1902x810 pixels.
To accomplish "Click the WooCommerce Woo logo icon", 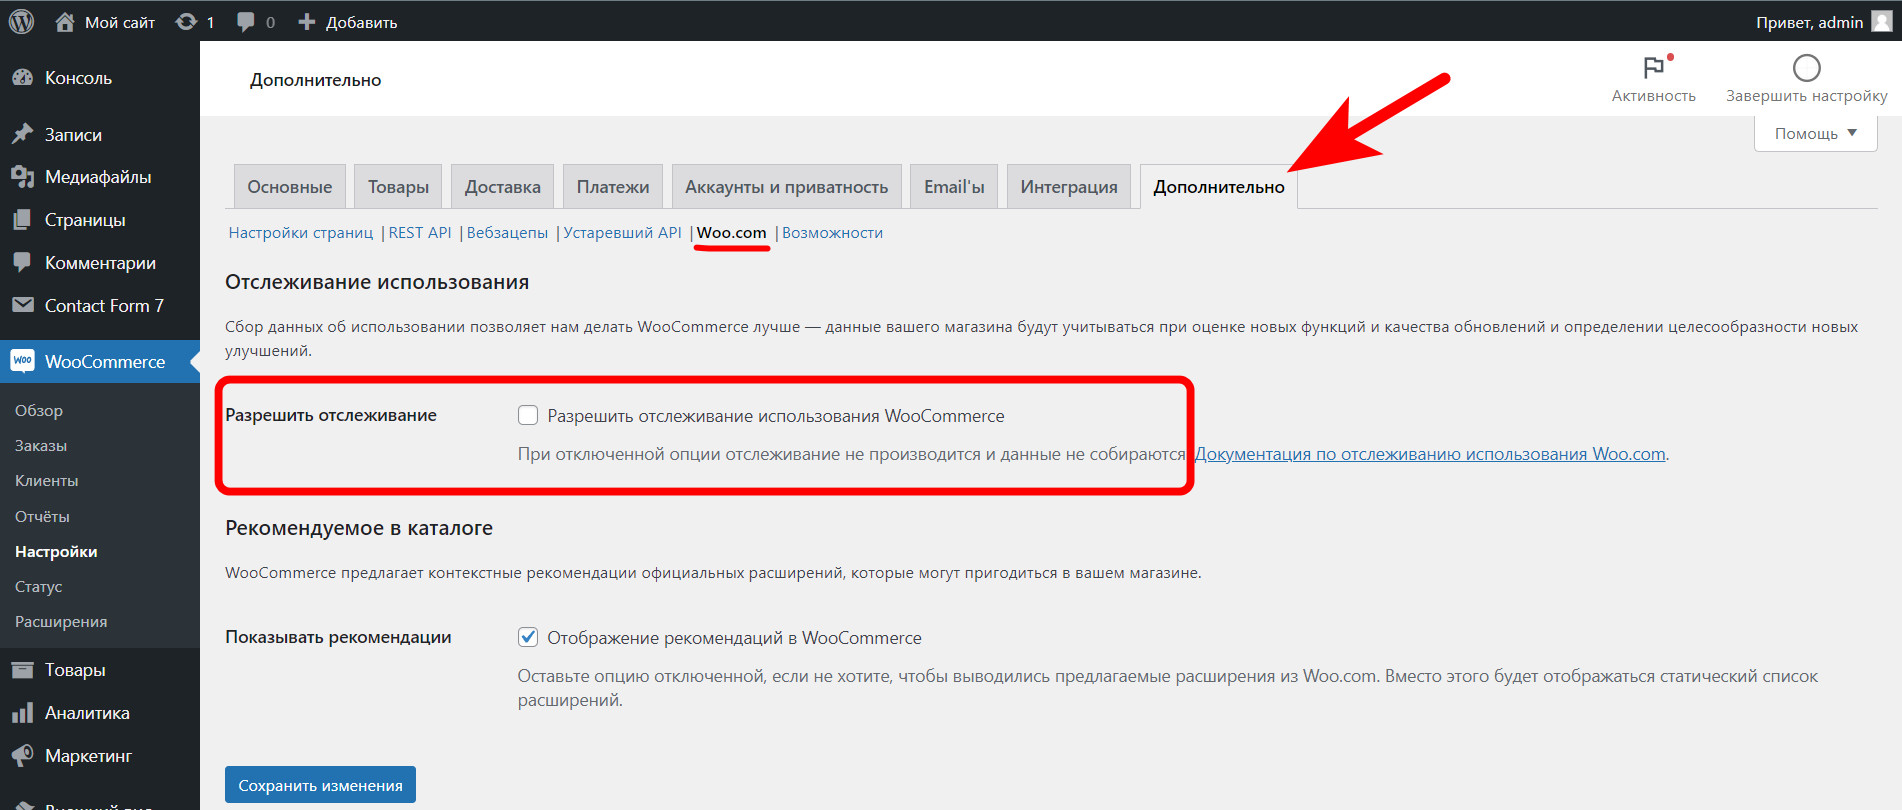I will click(x=22, y=361).
